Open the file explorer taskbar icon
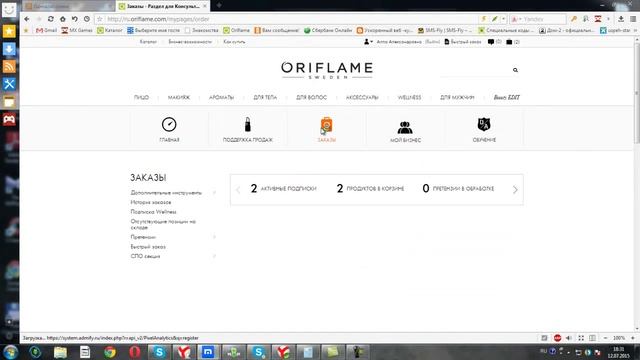Image resolution: width=640 pixels, height=360 pixels. tap(60, 352)
